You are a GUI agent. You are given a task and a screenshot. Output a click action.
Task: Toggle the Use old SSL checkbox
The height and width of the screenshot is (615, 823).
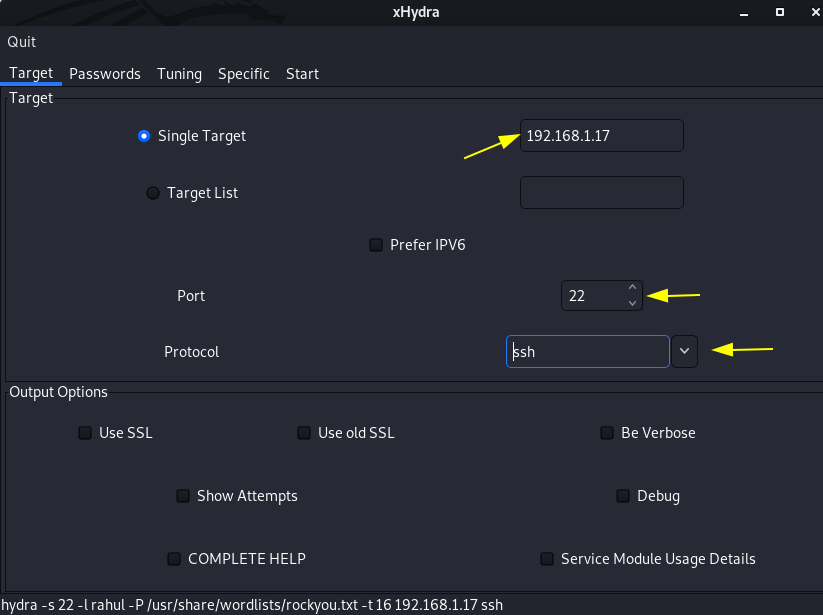[x=304, y=433]
